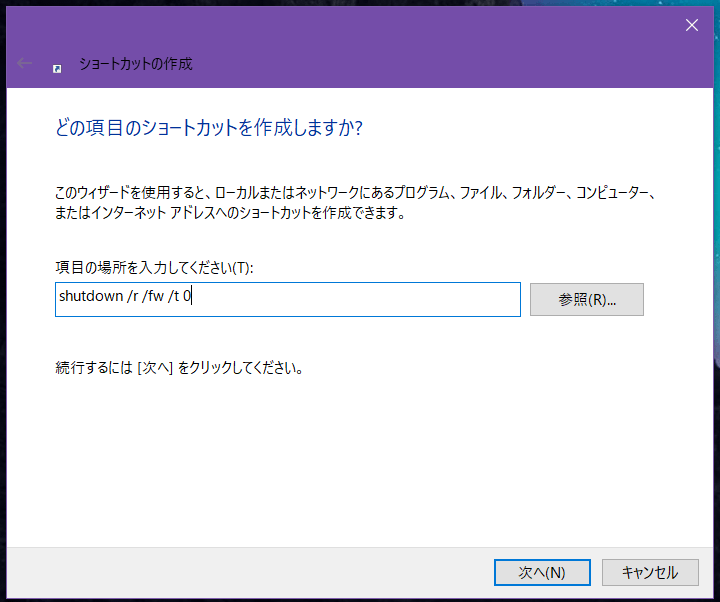Viewport: 720px width, 602px height.
Task: Click the /fw switch in the command text
Action: click(x=153, y=296)
